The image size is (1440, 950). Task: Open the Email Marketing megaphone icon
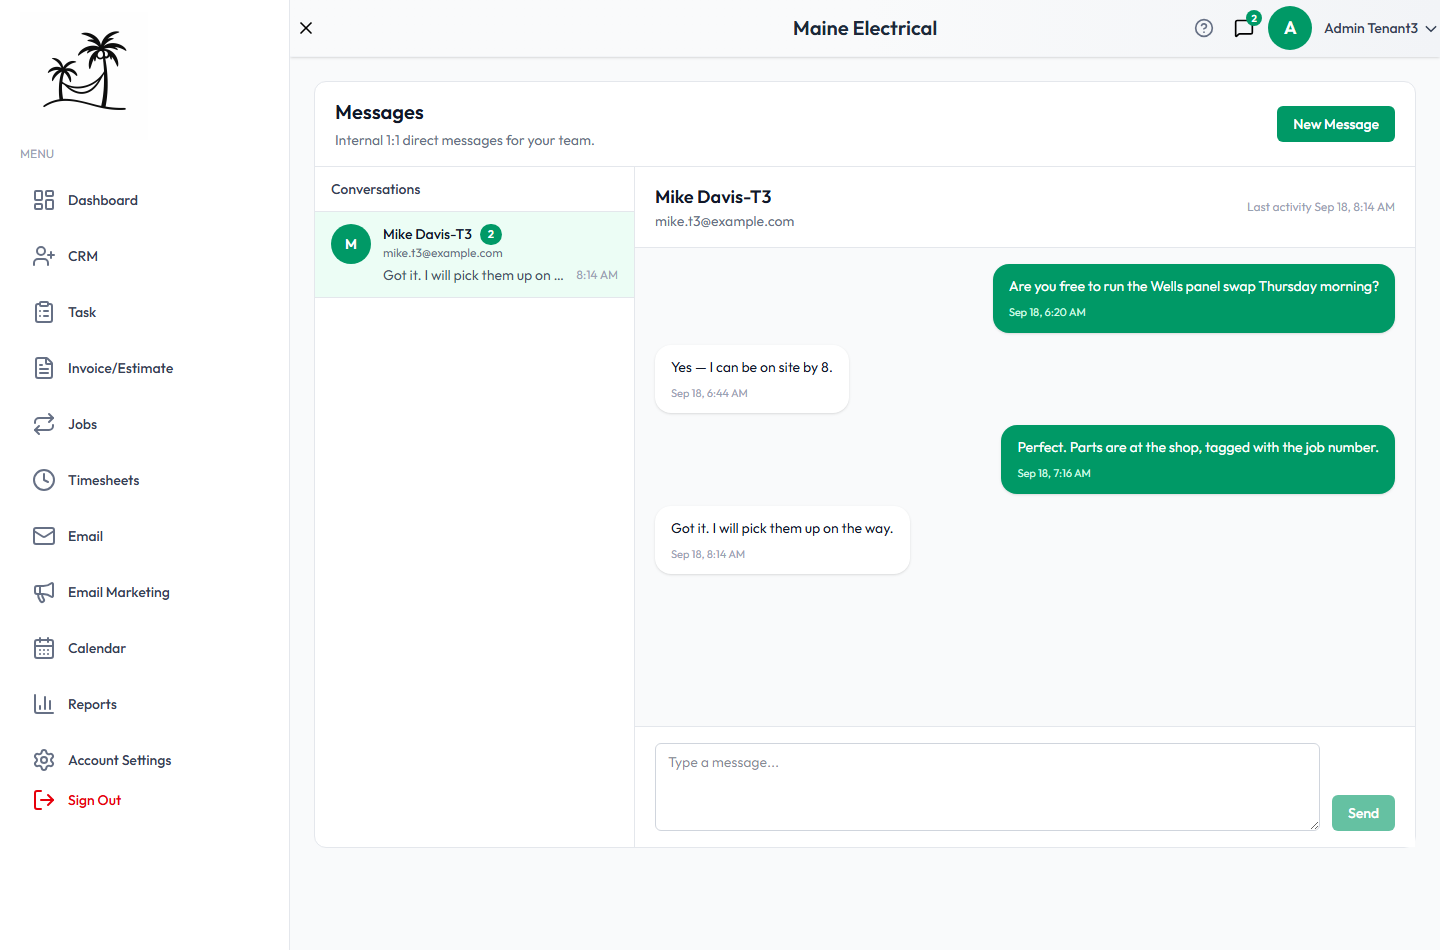pyautogui.click(x=44, y=592)
